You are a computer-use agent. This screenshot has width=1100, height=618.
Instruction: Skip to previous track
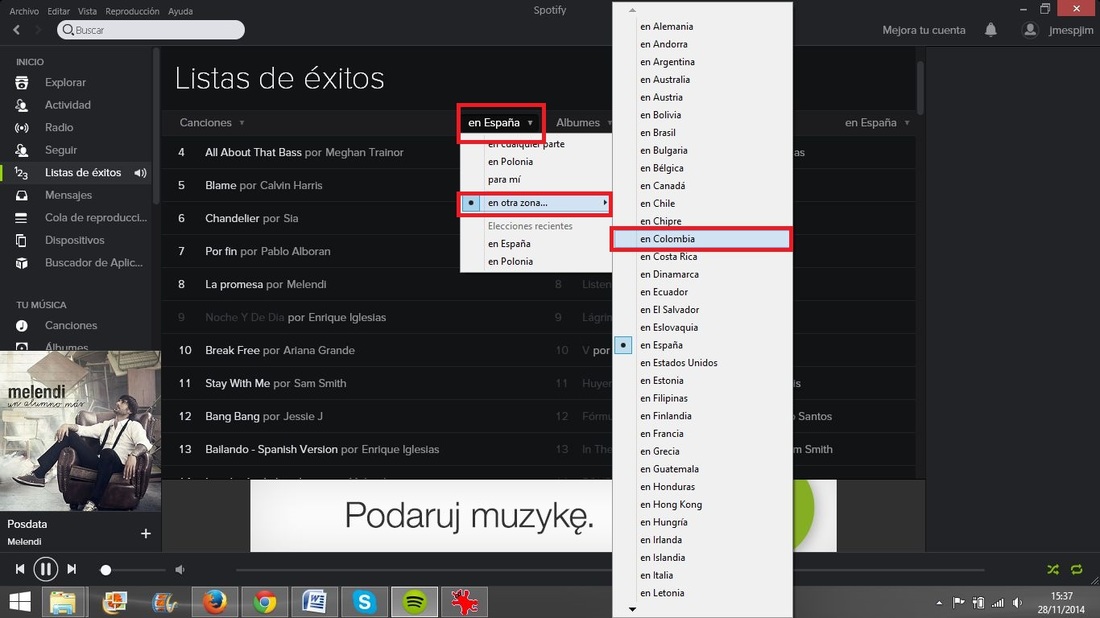click(20, 569)
